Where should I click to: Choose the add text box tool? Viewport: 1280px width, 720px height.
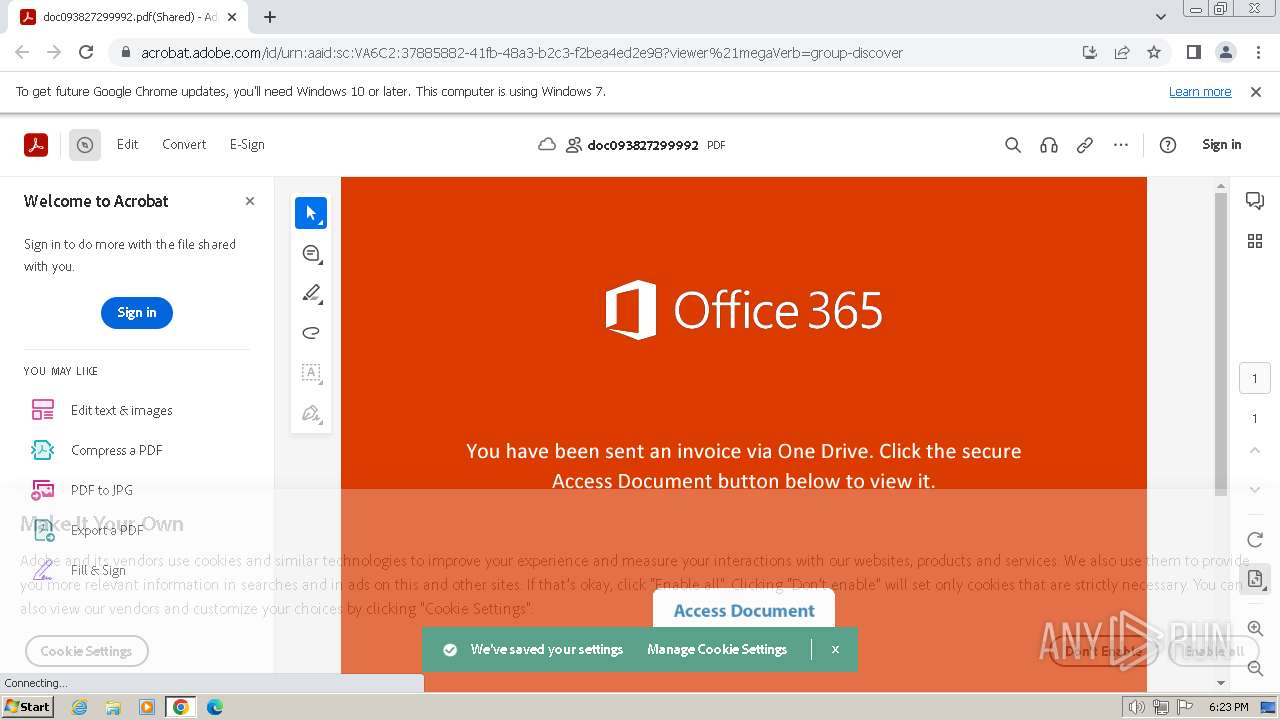311,373
